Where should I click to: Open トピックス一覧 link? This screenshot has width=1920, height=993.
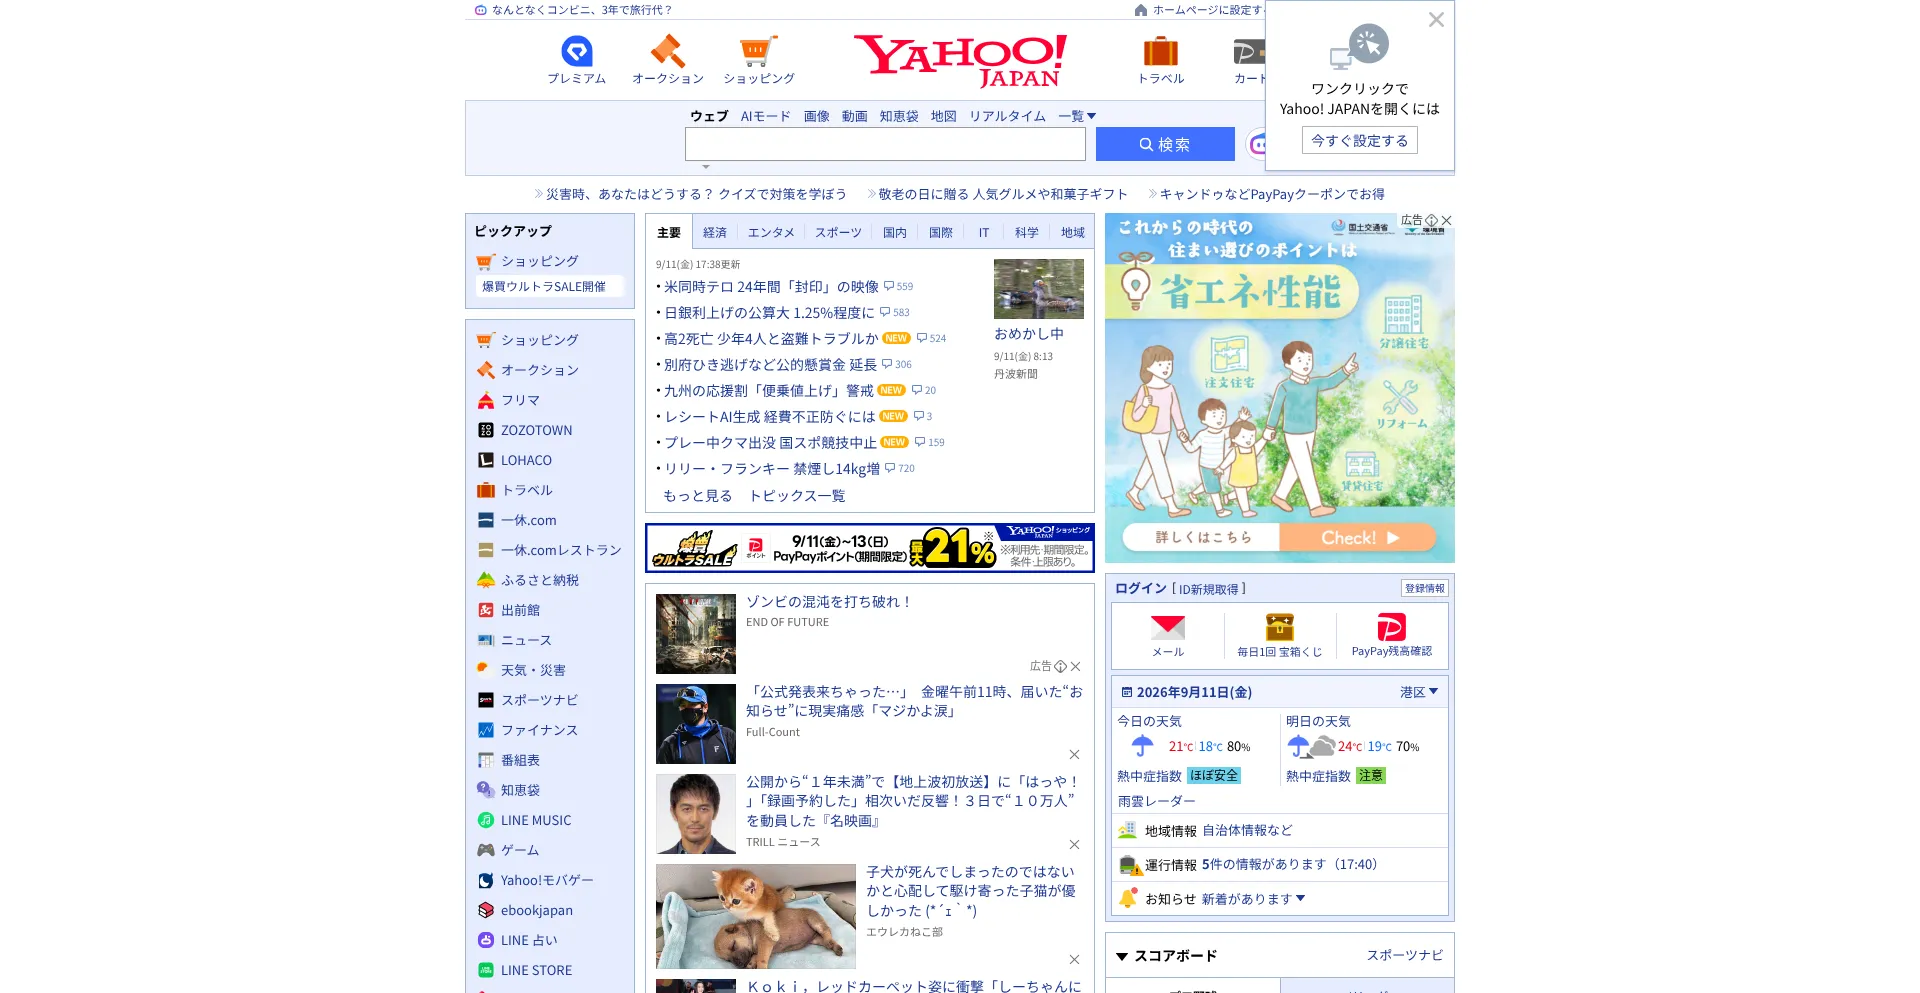(797, 496)
